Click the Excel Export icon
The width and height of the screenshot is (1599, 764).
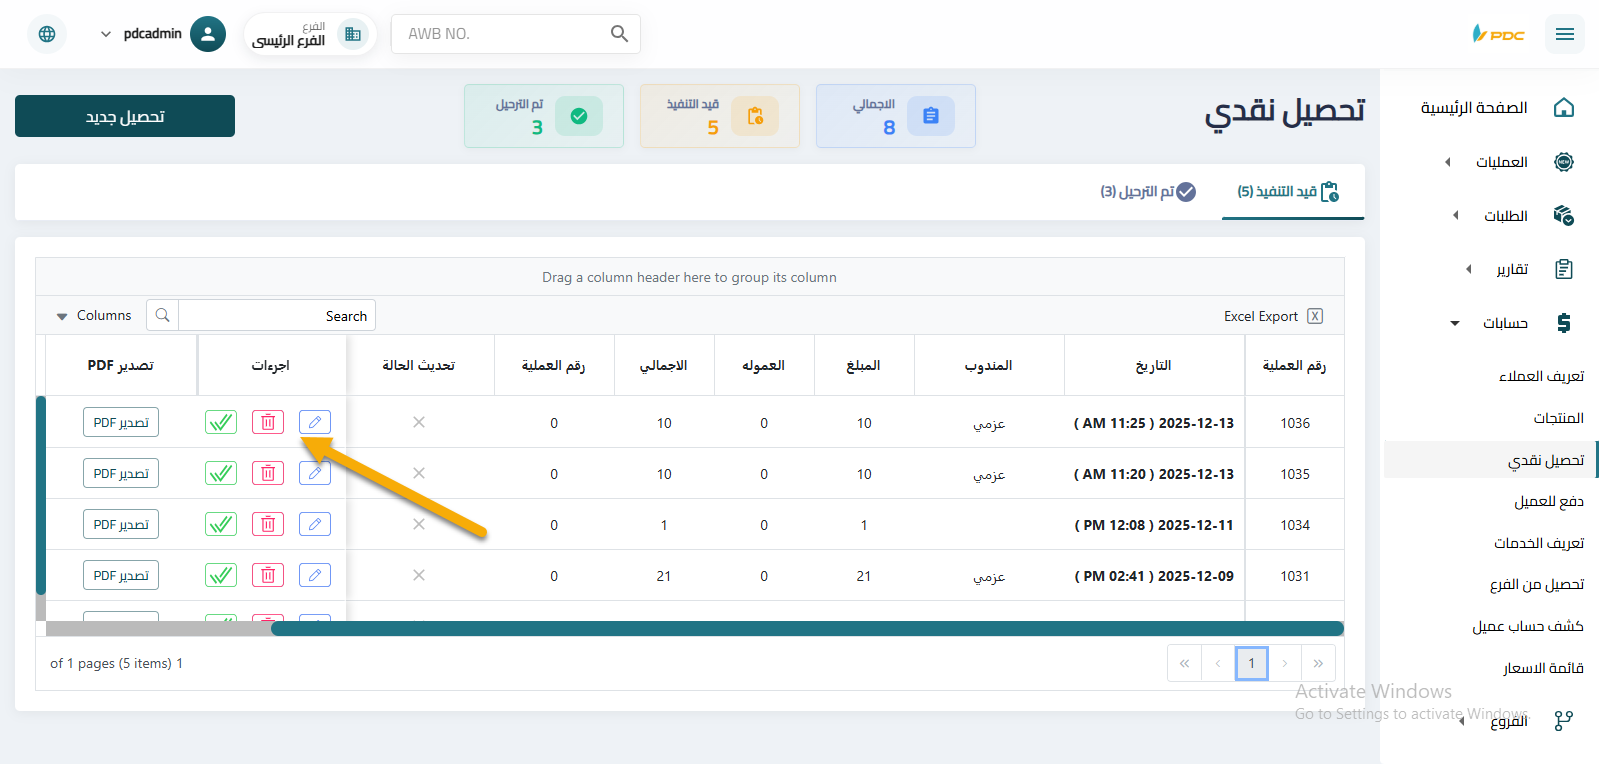tap(1315, 316)
